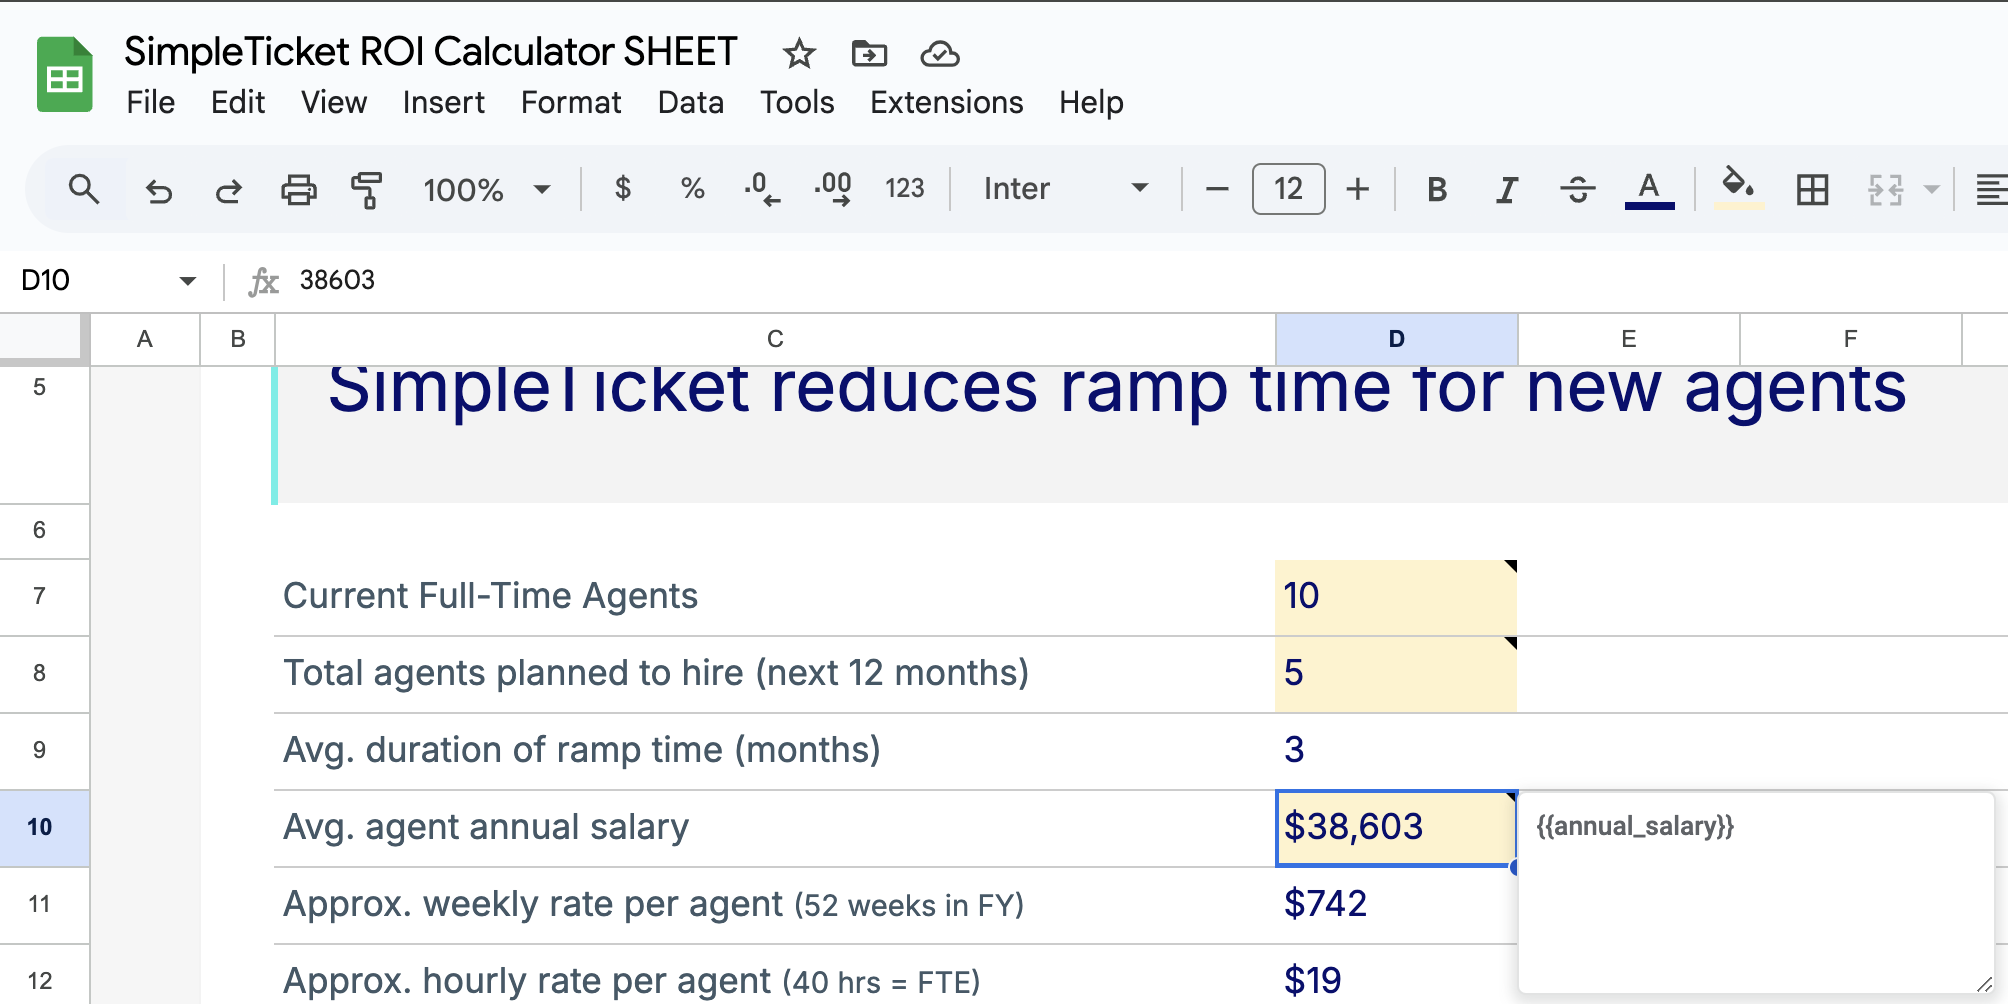Increase the font size
2008x1004 pixels.
[x=1357, y=189]
